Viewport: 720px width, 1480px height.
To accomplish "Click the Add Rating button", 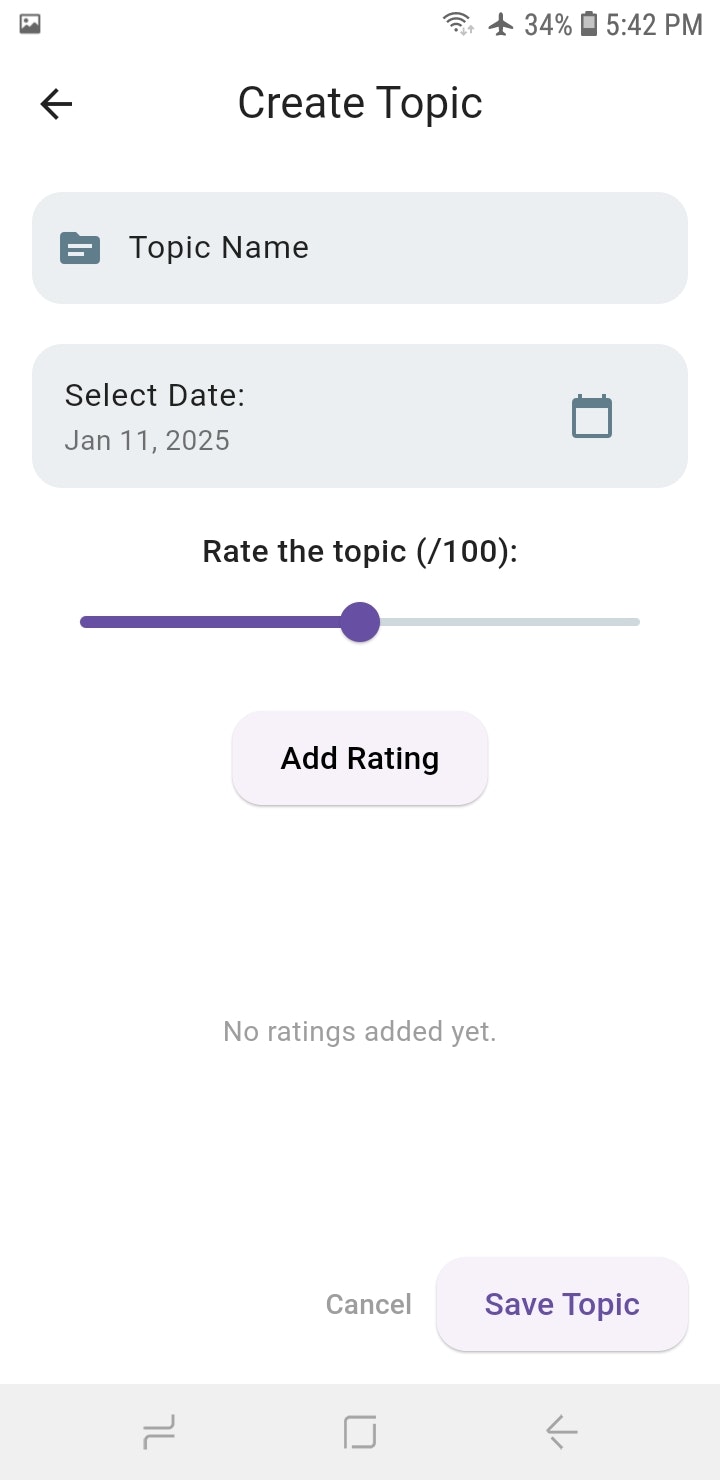I will pyautogui.click(x=360, y=758).
